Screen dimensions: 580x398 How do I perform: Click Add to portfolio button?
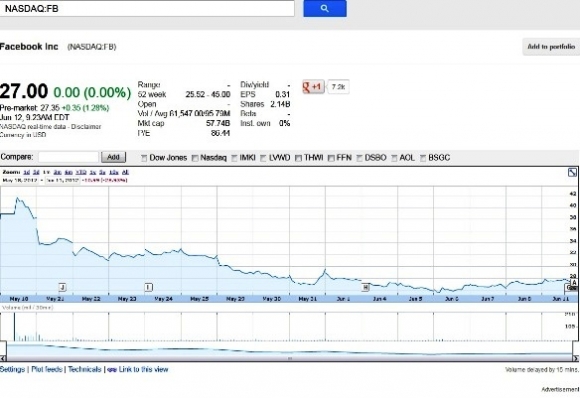click(x=551, y=47)
